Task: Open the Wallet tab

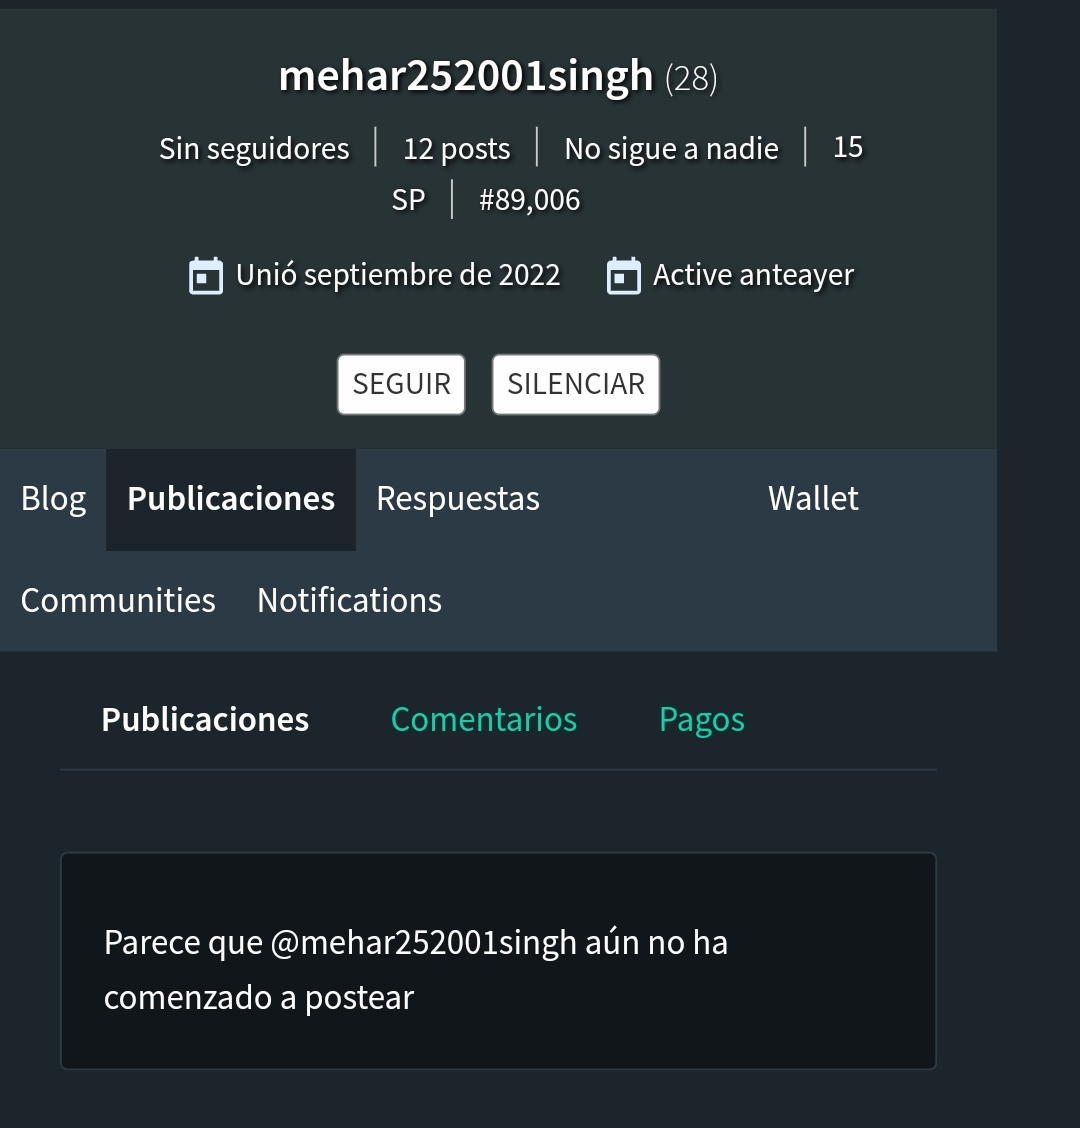Action: pos(813,499)
